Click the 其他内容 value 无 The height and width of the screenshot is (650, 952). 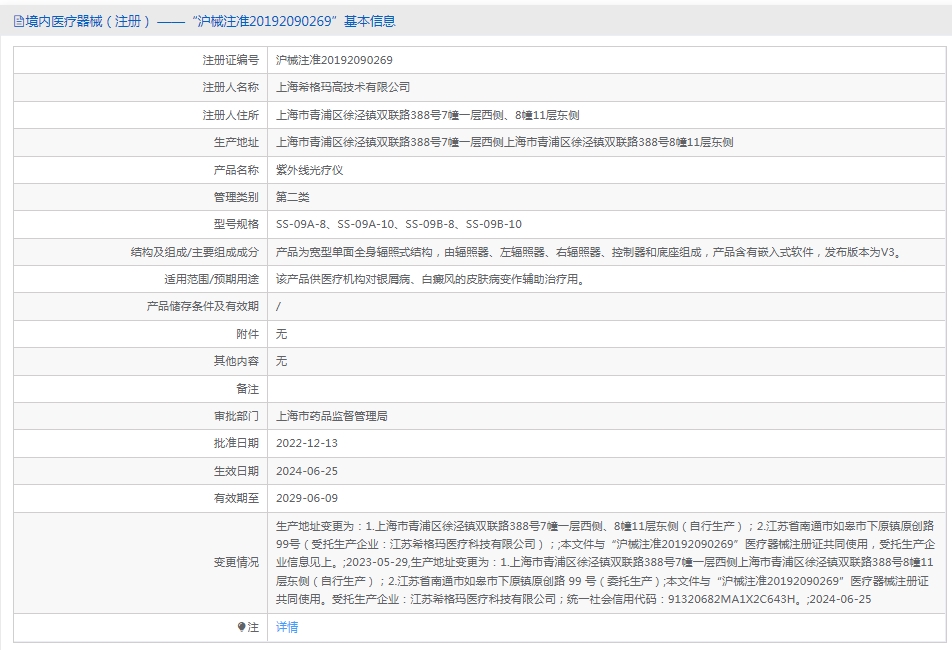pos(281,361)
